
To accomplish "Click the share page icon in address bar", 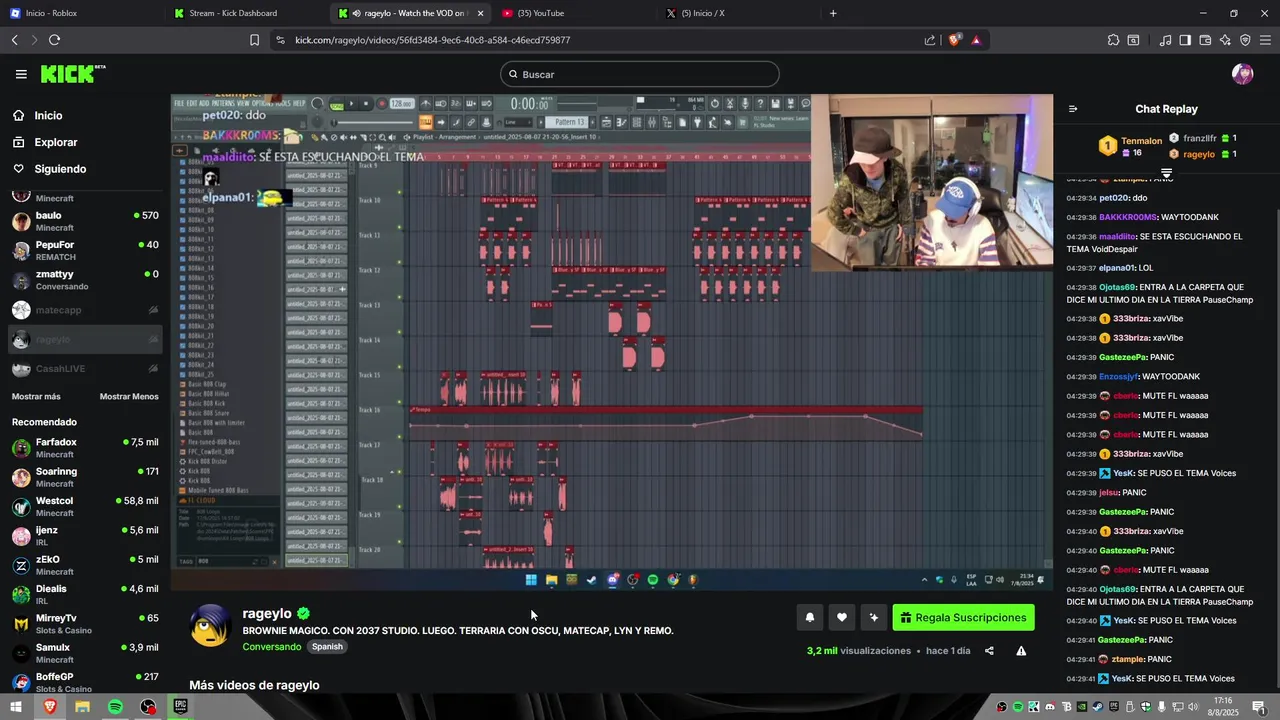I will (x=930, y=40).
